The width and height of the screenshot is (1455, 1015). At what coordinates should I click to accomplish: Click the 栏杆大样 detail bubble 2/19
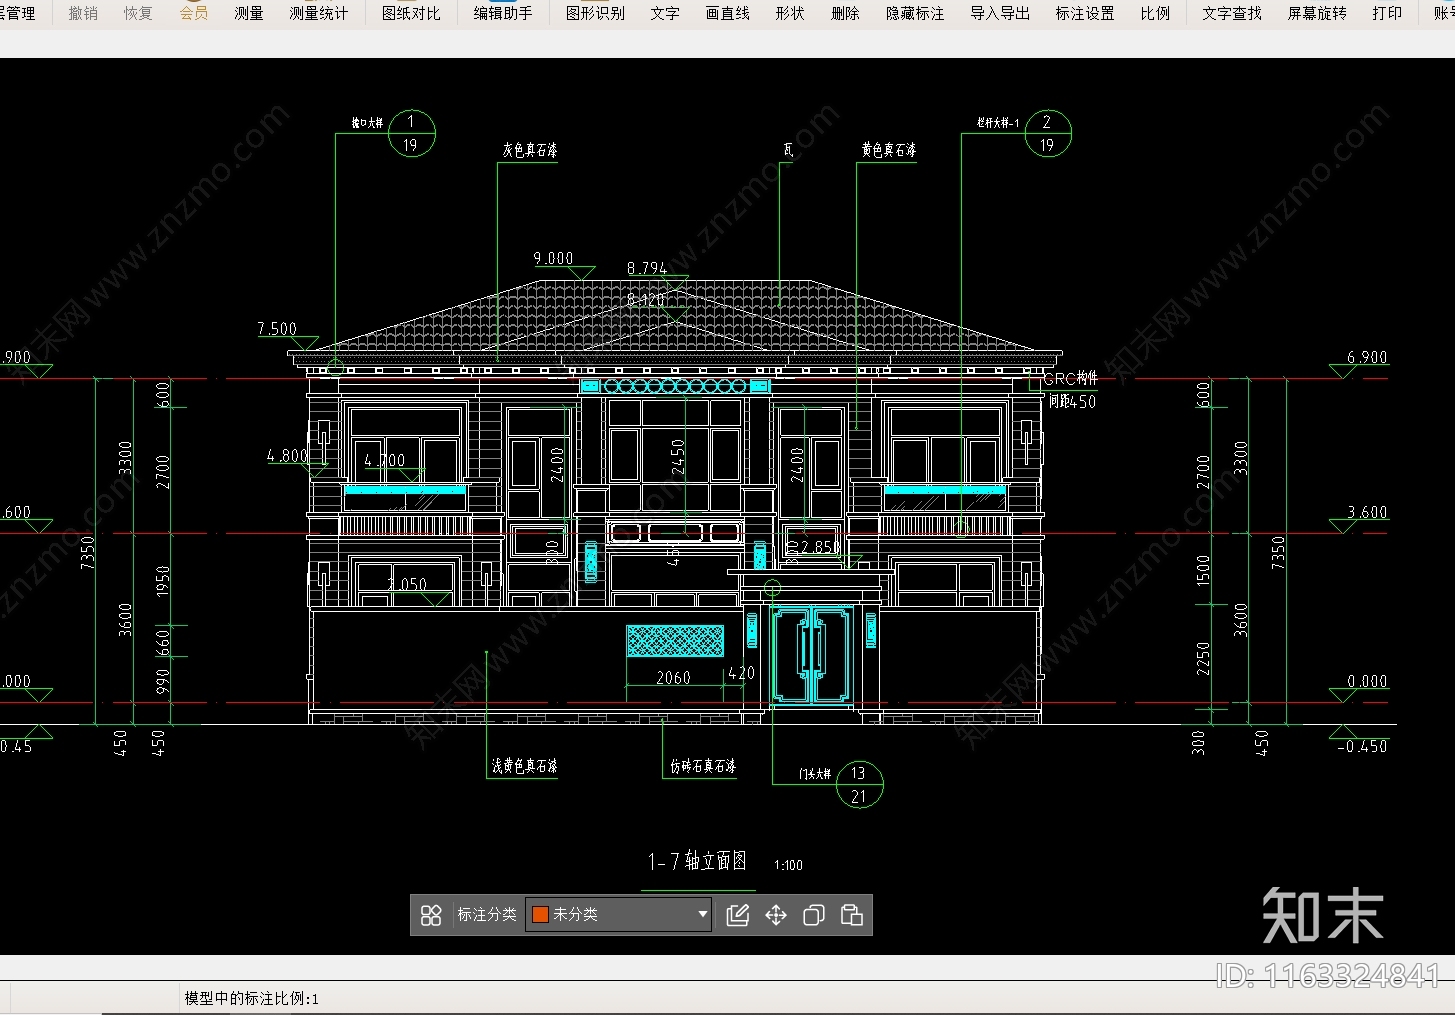tap(1048, 134)
